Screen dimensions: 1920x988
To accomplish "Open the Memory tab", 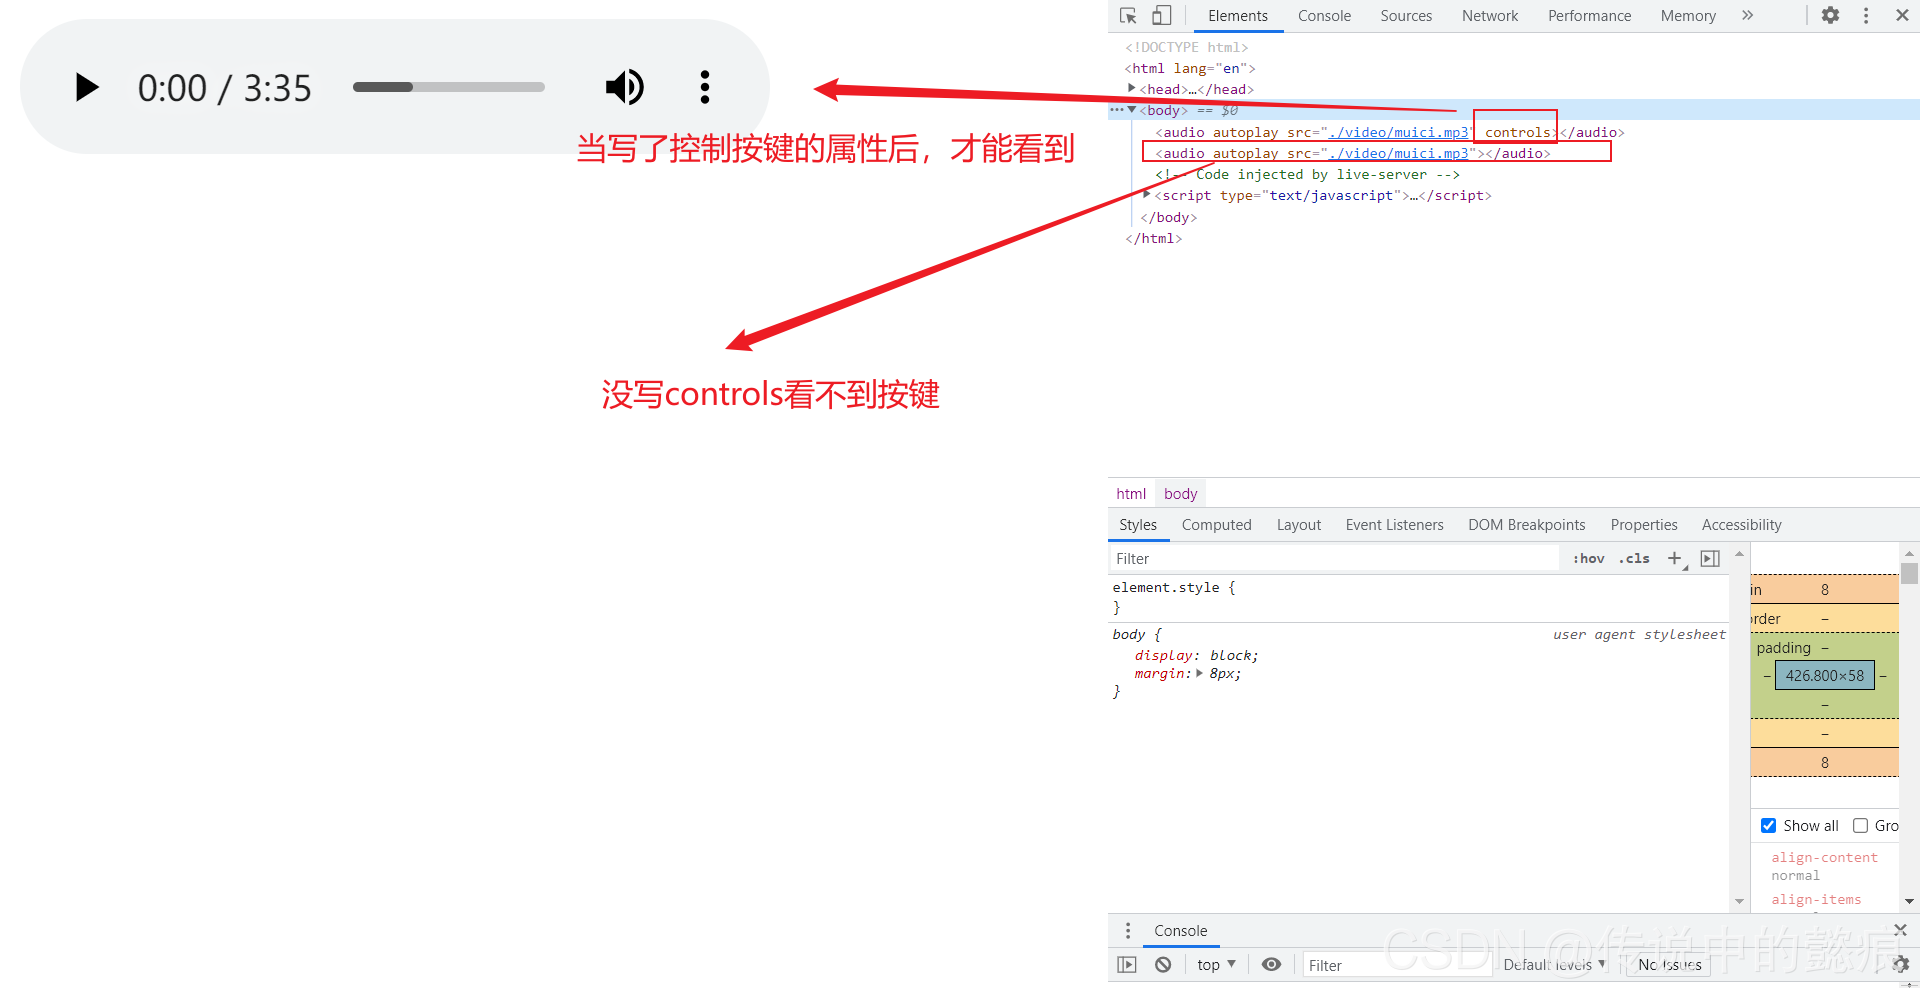I will [1688, 16].
